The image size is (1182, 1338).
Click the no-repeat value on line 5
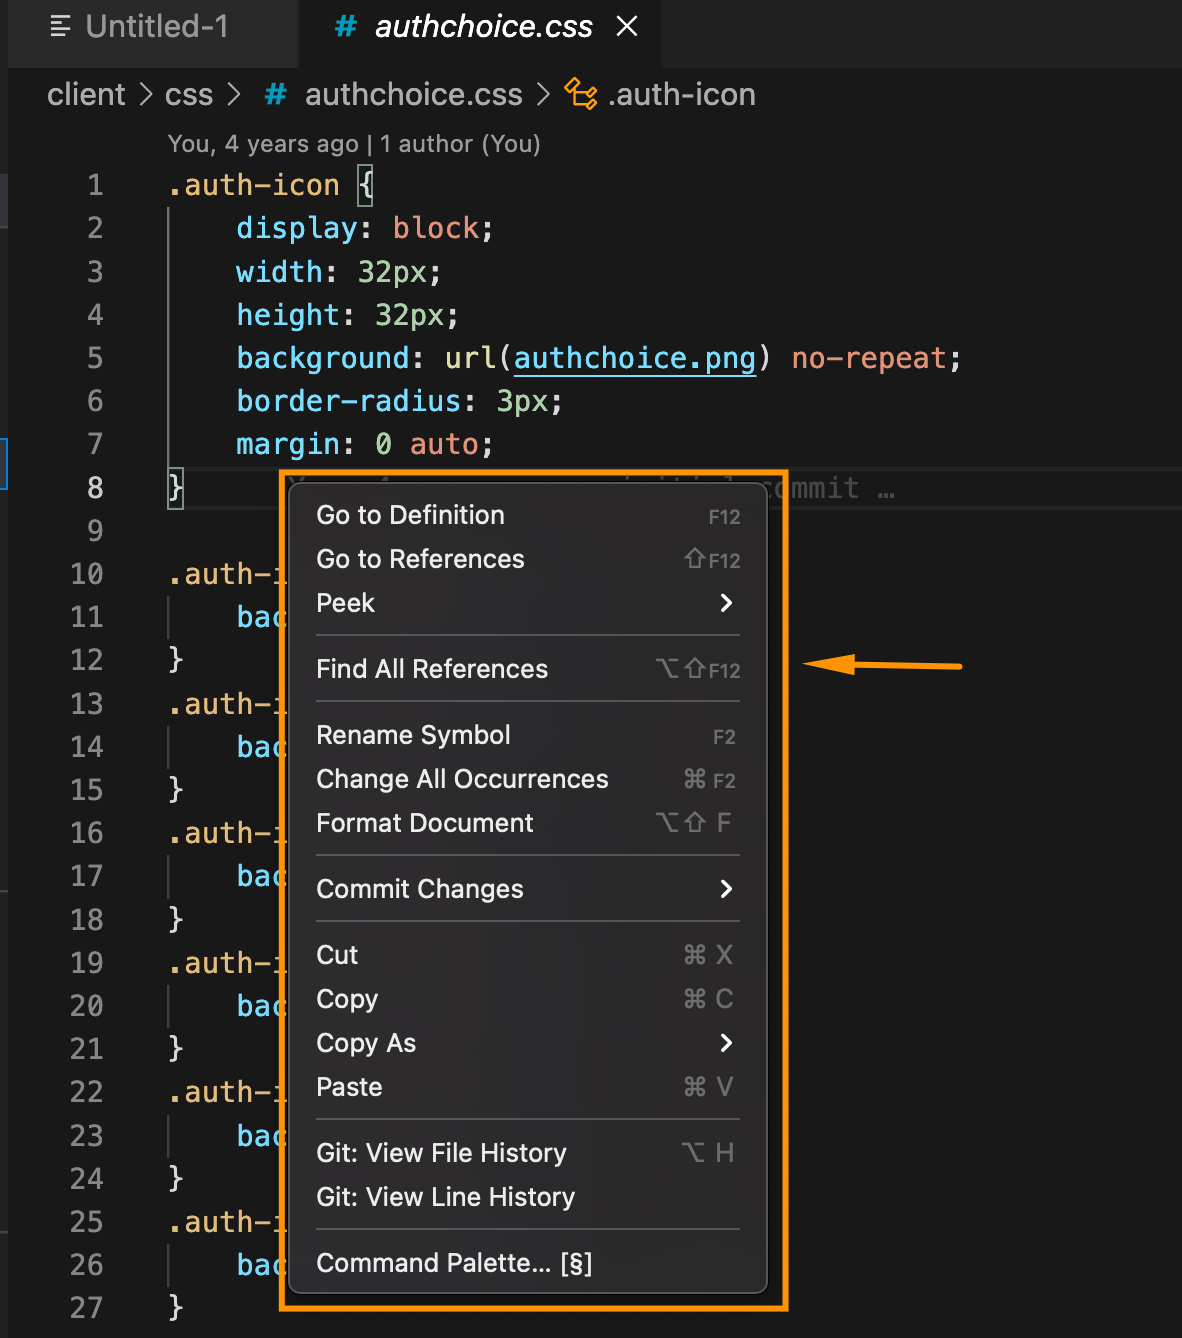[869, 359]
